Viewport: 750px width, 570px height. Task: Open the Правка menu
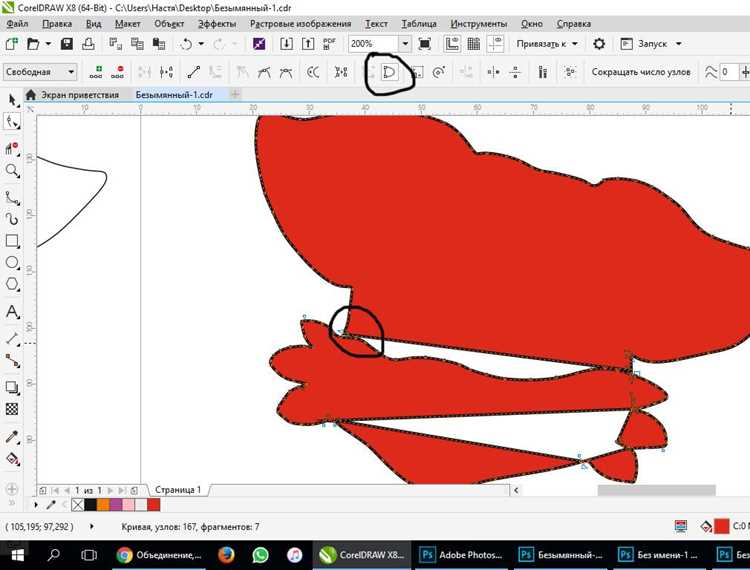click(x=56, y=23)
